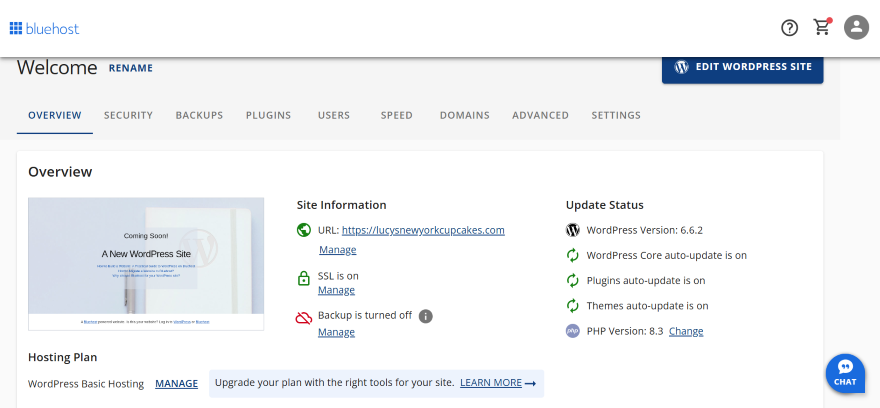Viewport: 880px width, 408px height.
Task: Click Edit WordPress Site button
Action: click(x=742, y=68)
